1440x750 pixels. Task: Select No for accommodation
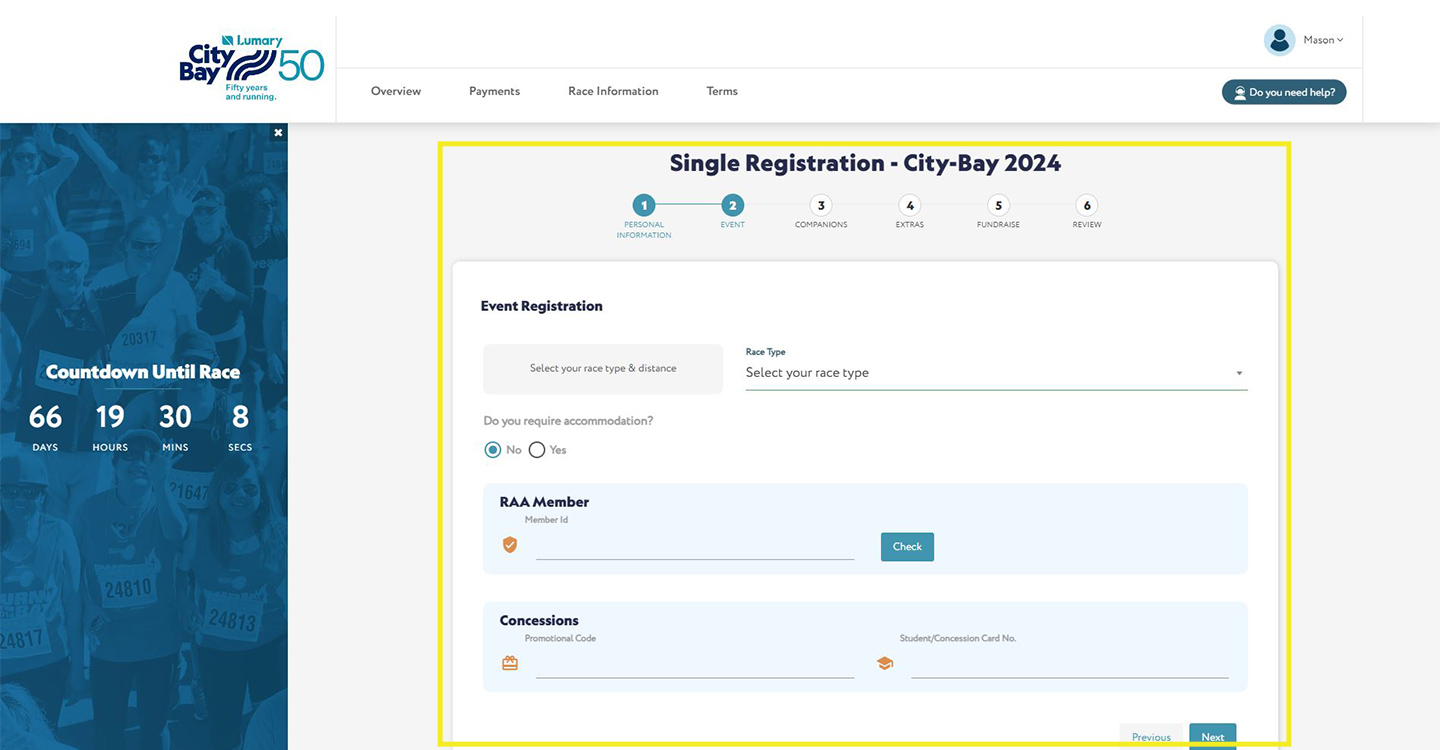point(493,450)
